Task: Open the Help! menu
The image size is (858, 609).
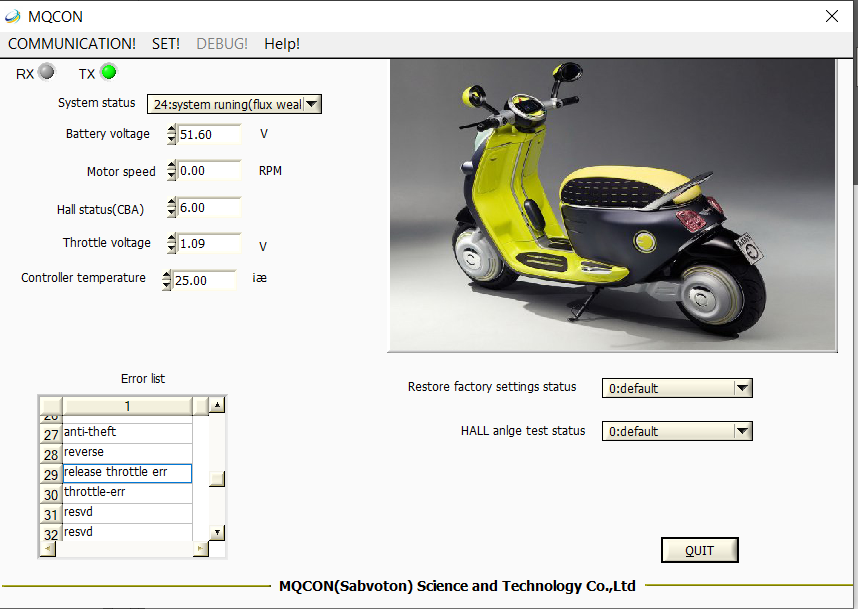Action: [282, 44]
